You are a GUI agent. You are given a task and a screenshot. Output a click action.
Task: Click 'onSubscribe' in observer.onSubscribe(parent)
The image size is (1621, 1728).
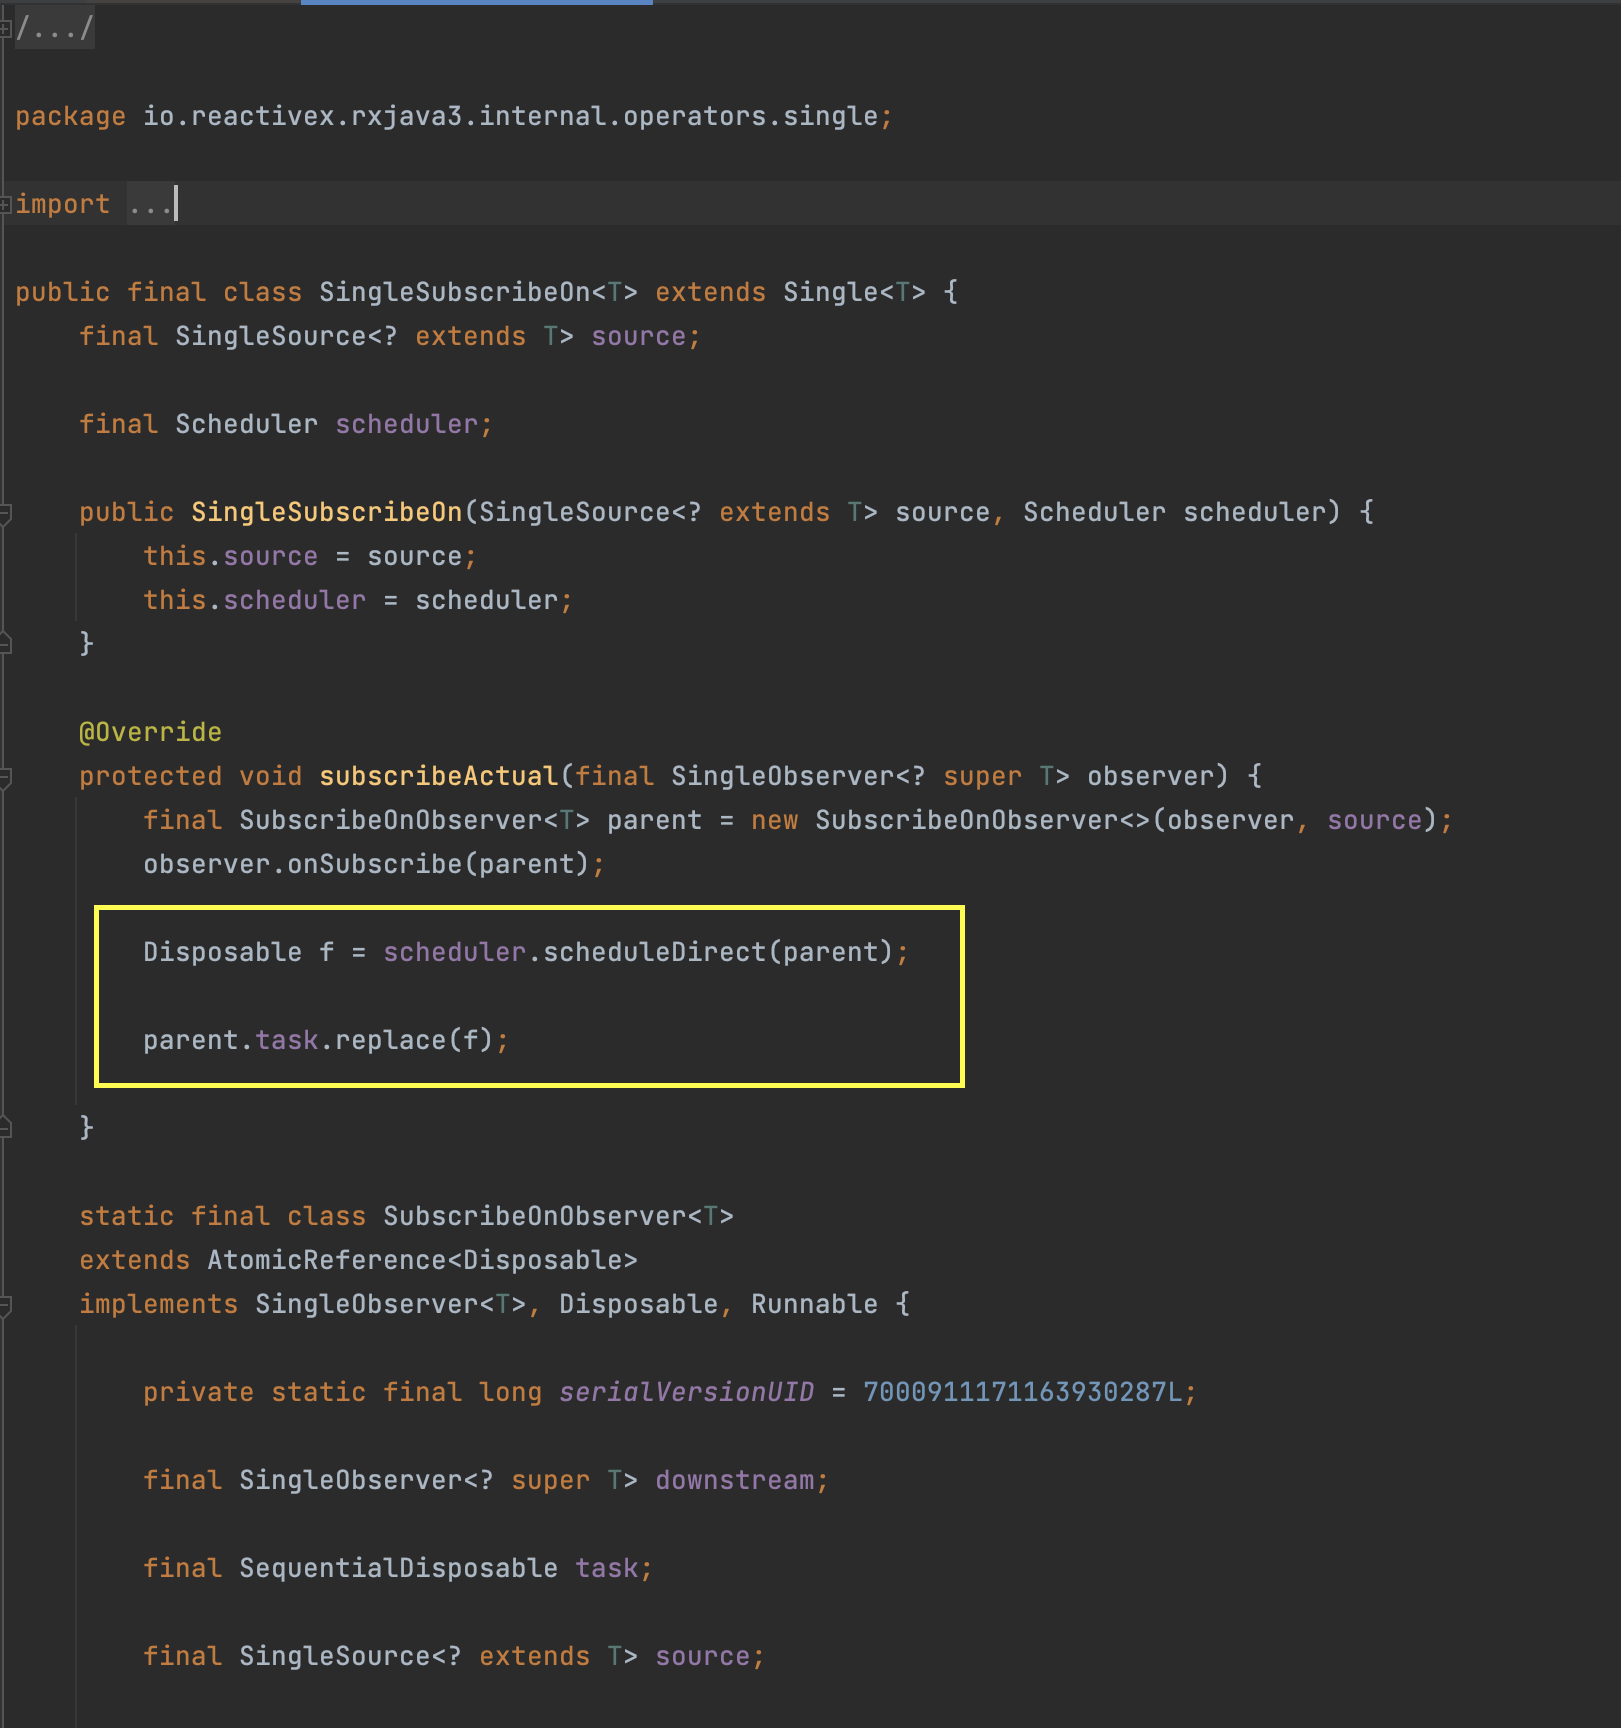click(375, 864)
